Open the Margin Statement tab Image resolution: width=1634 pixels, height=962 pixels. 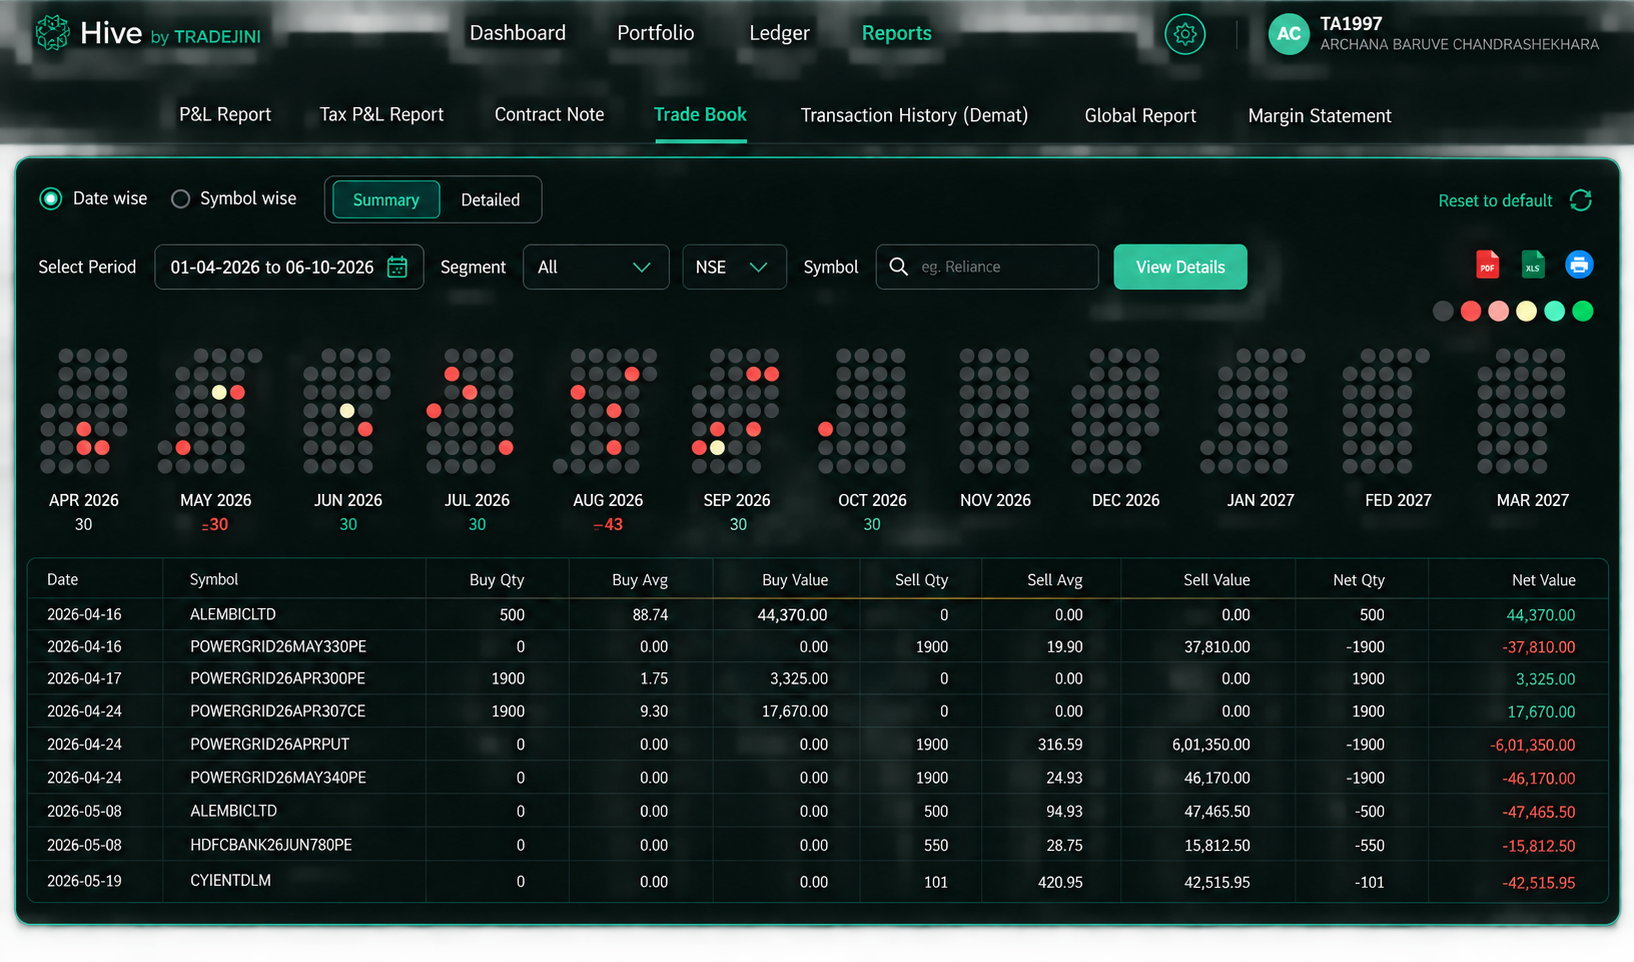1319,115
